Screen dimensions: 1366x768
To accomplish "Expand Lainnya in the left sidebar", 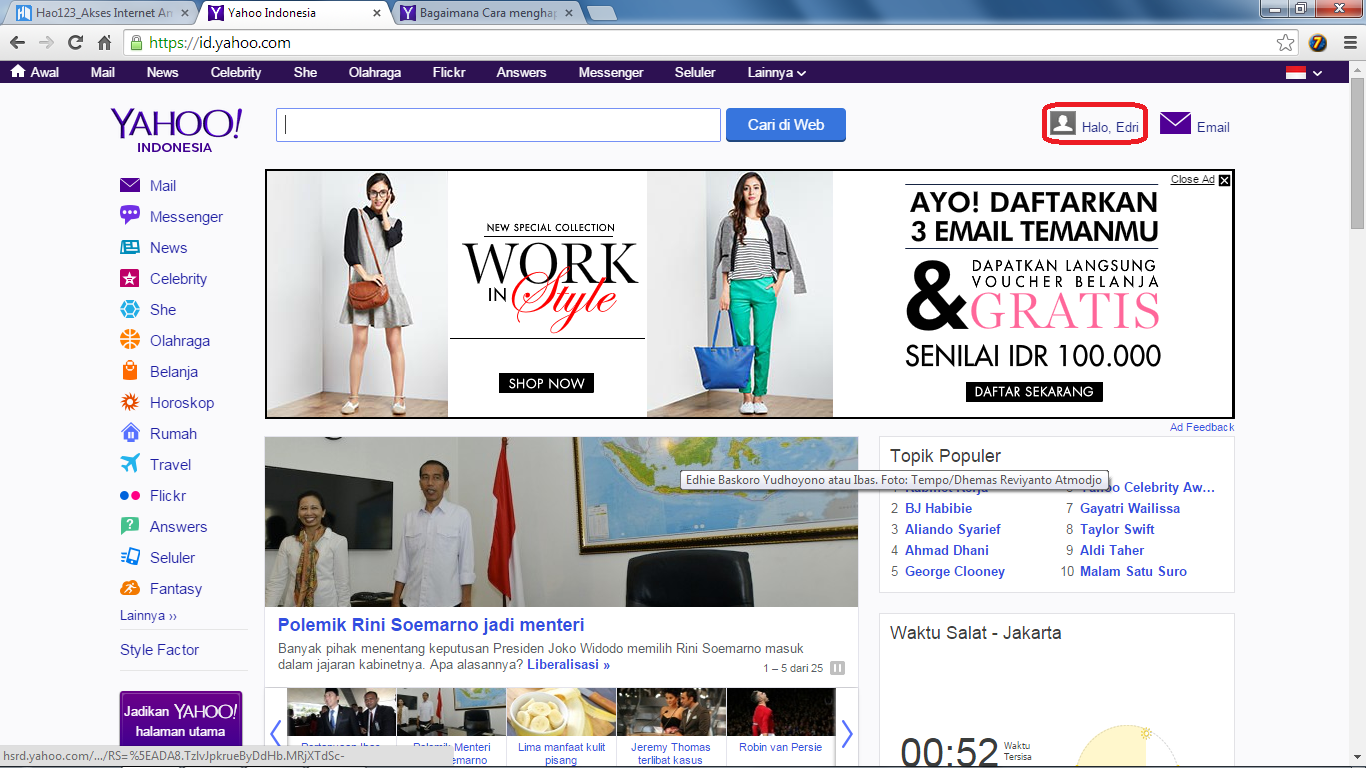I will (x=148, y=615).
